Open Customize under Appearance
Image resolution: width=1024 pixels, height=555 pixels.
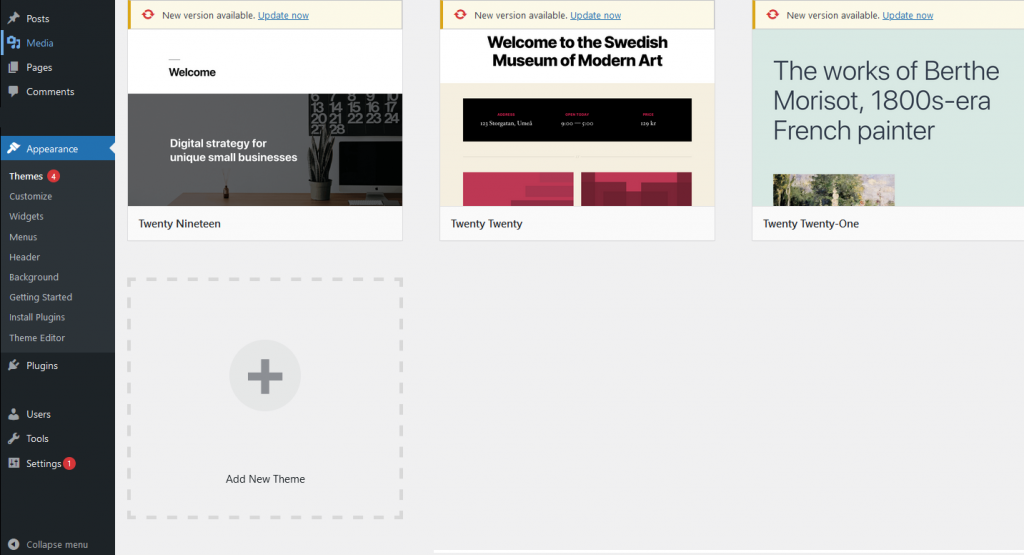31,196
